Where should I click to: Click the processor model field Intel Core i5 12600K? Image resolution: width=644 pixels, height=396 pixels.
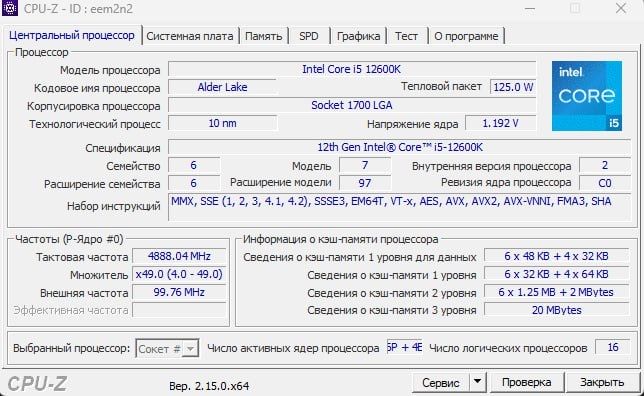coord(352,69)
